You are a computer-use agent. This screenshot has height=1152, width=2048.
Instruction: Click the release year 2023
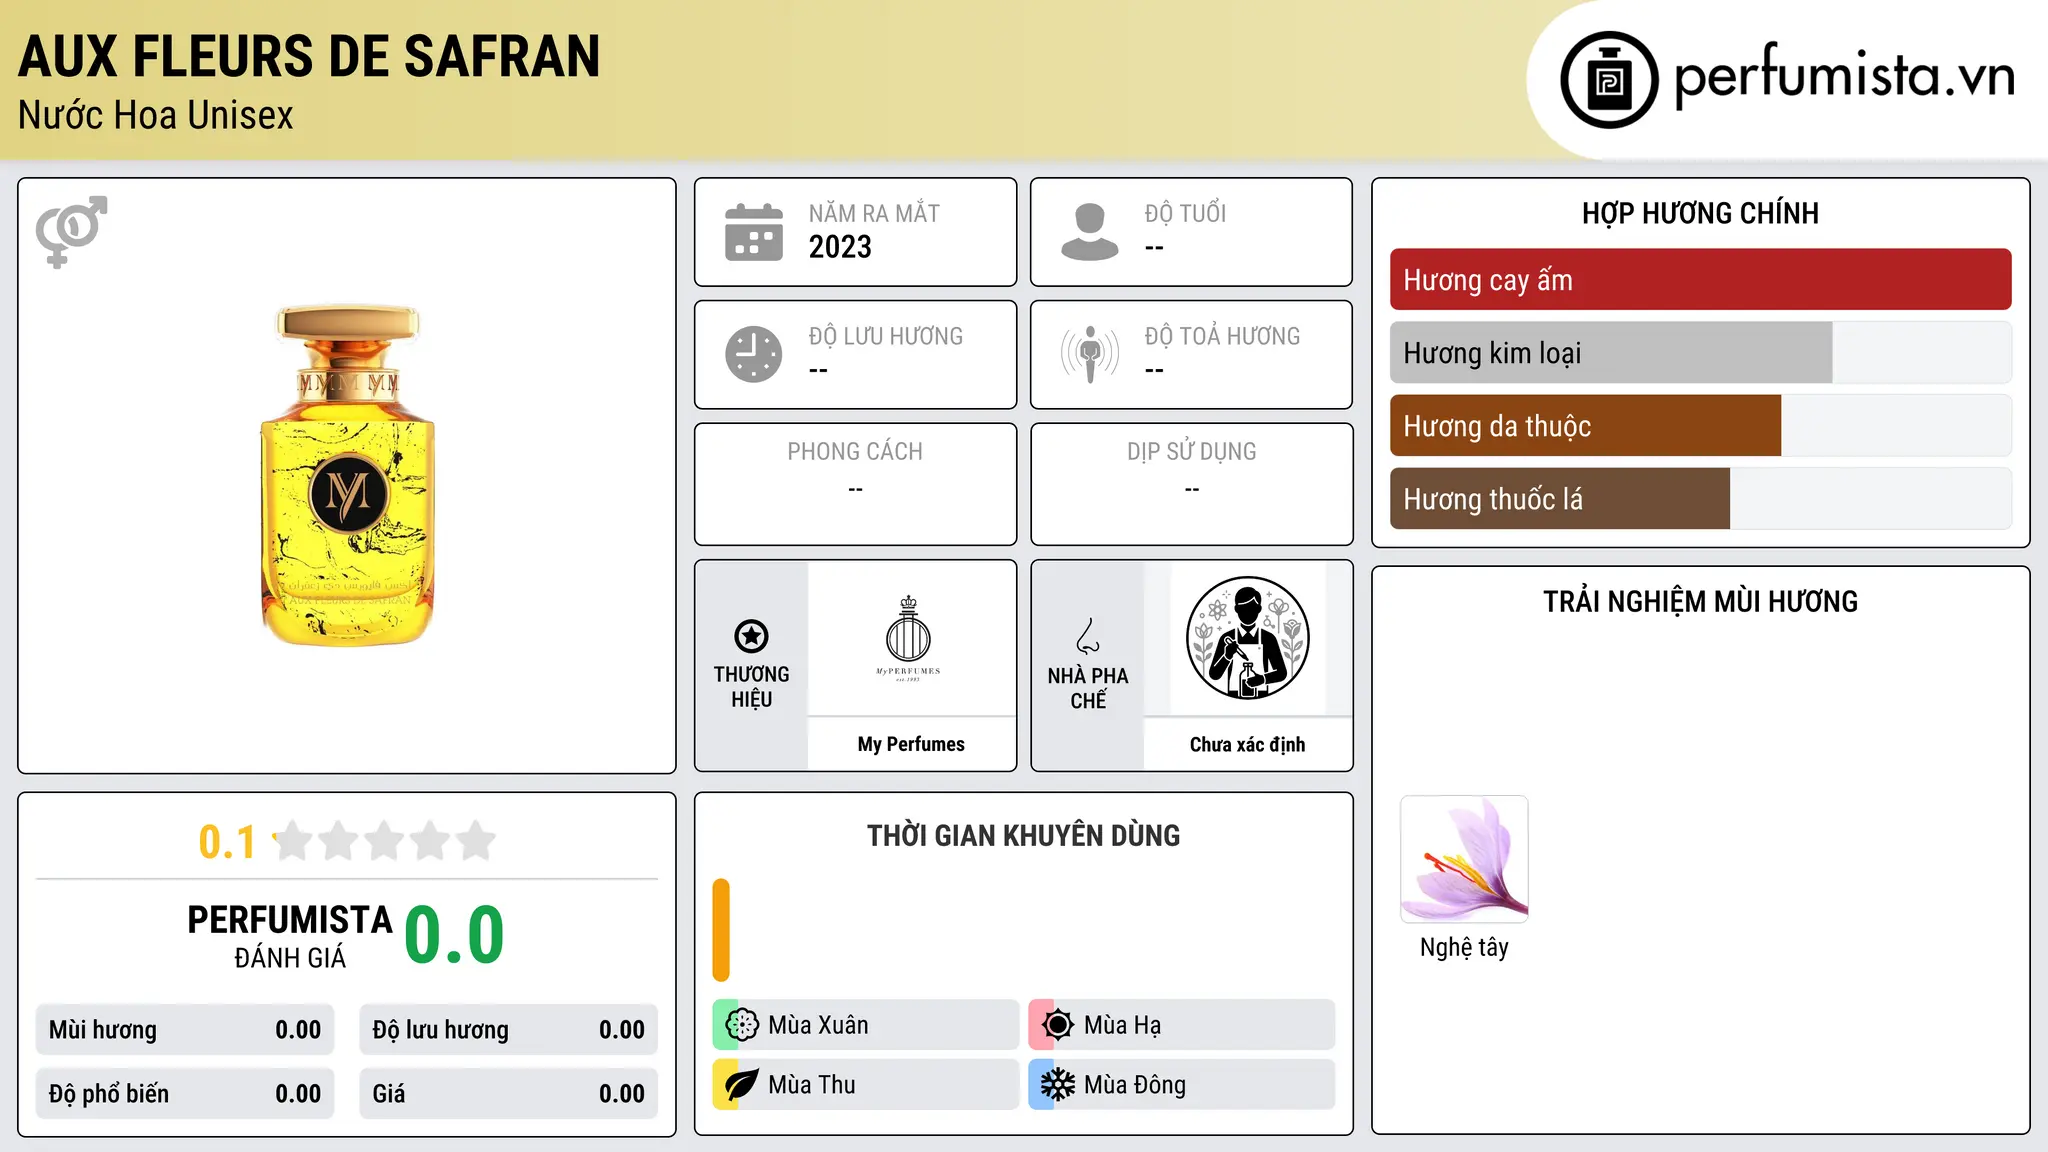840,247
